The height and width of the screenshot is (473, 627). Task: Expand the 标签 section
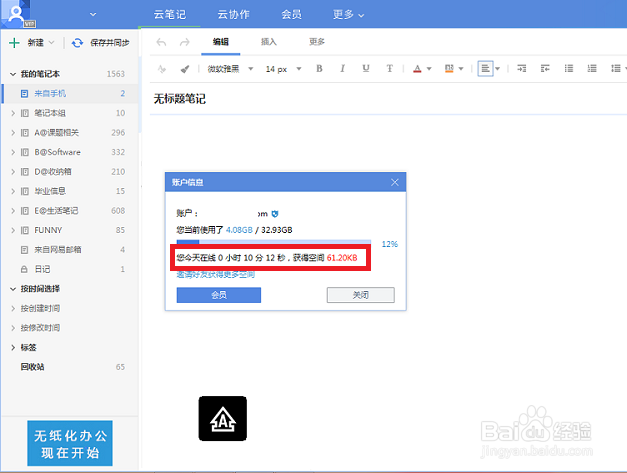[13, 347]
